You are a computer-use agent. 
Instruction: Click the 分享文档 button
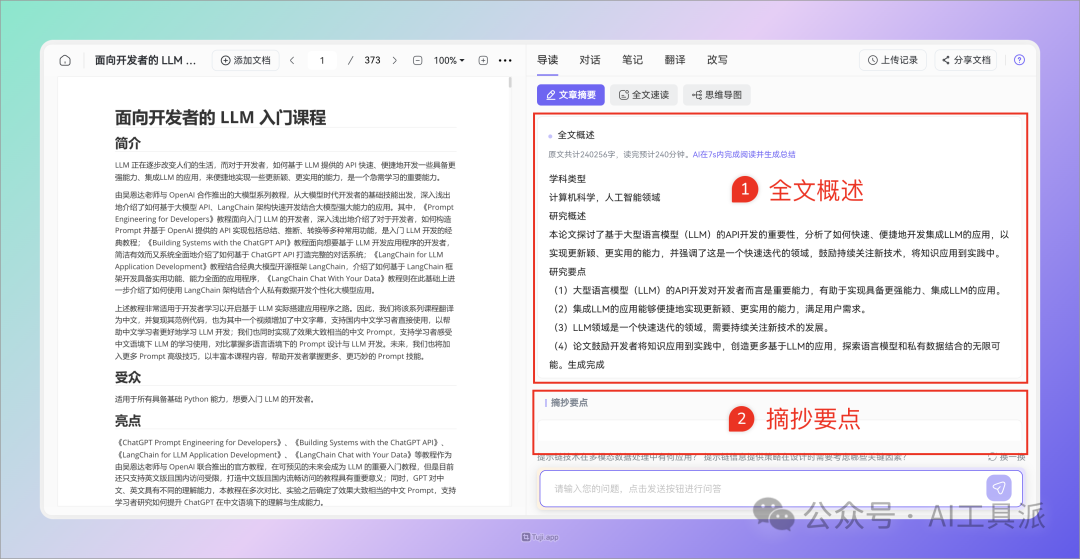(965, 60)
